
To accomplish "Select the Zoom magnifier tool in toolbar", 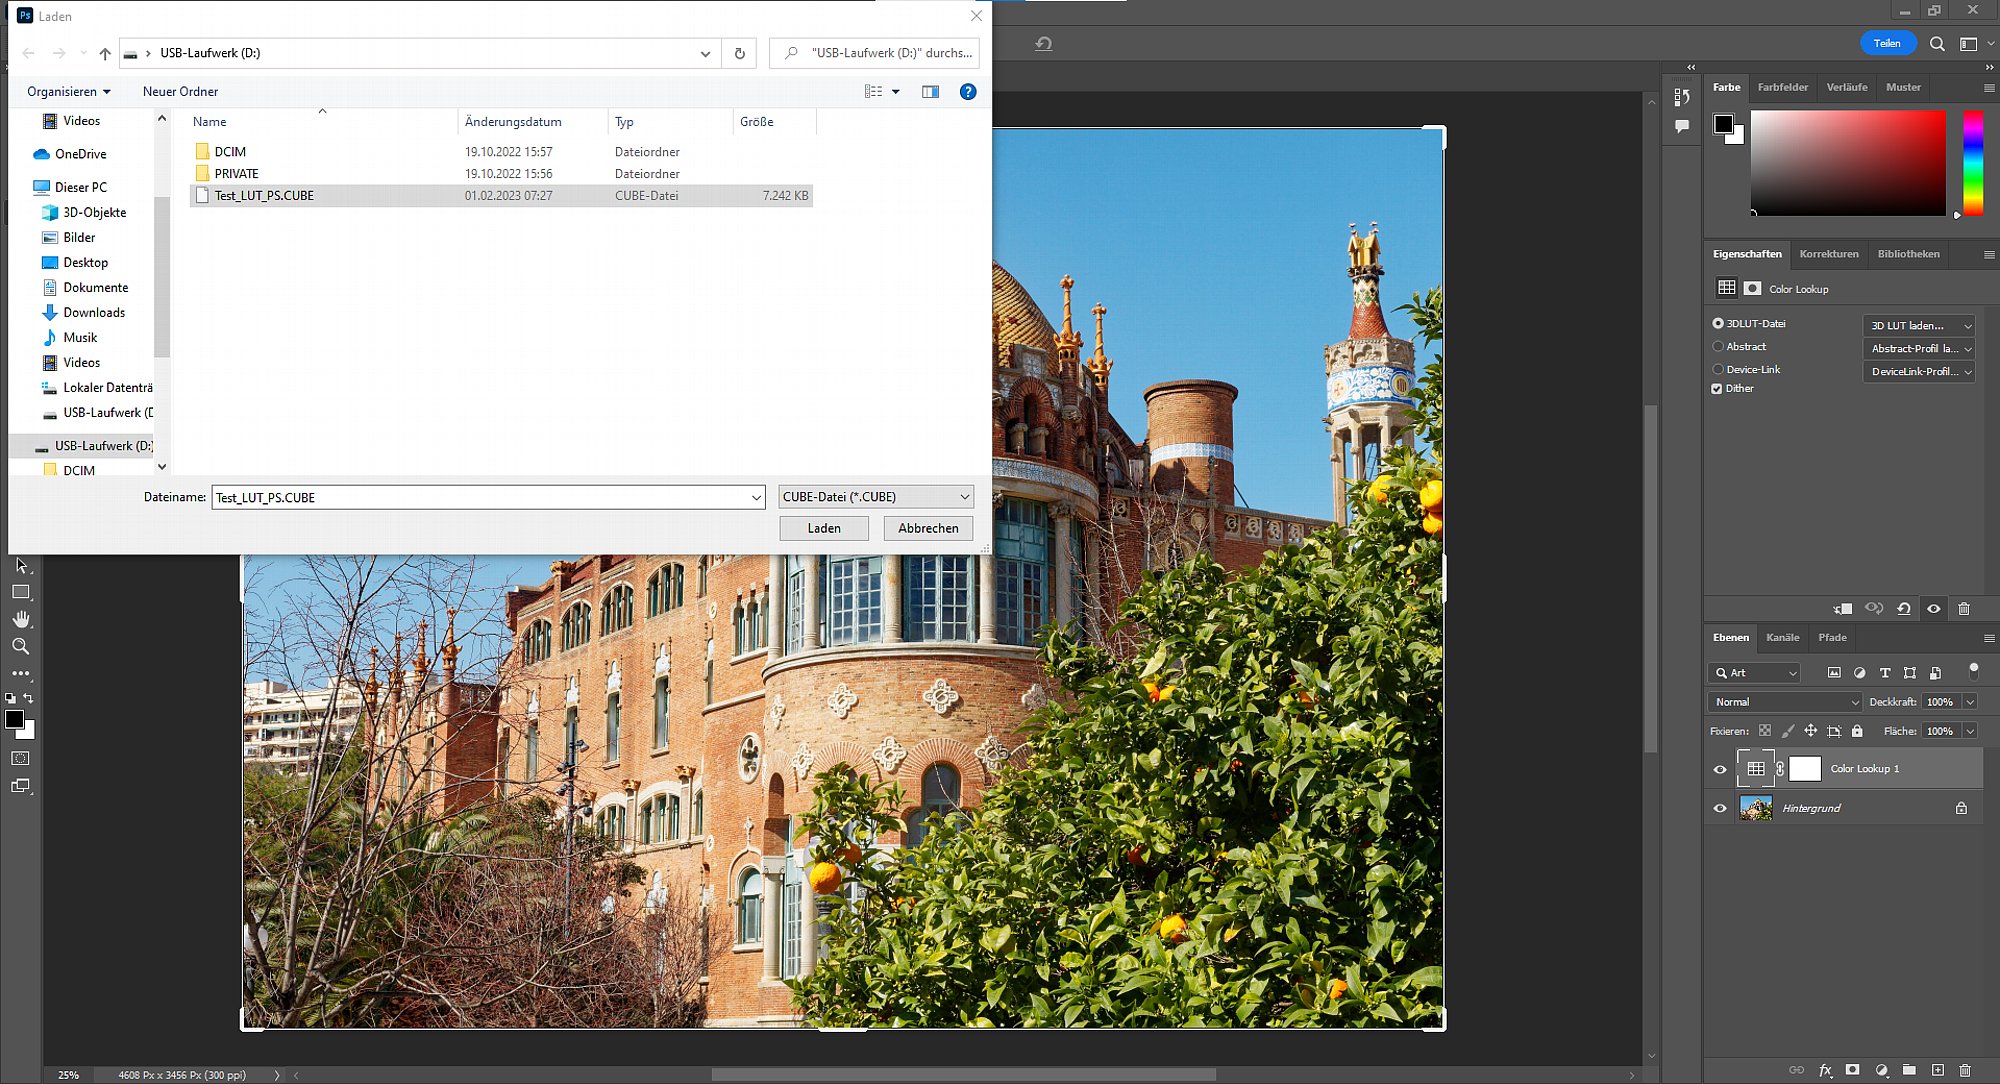I will point(21,646).
